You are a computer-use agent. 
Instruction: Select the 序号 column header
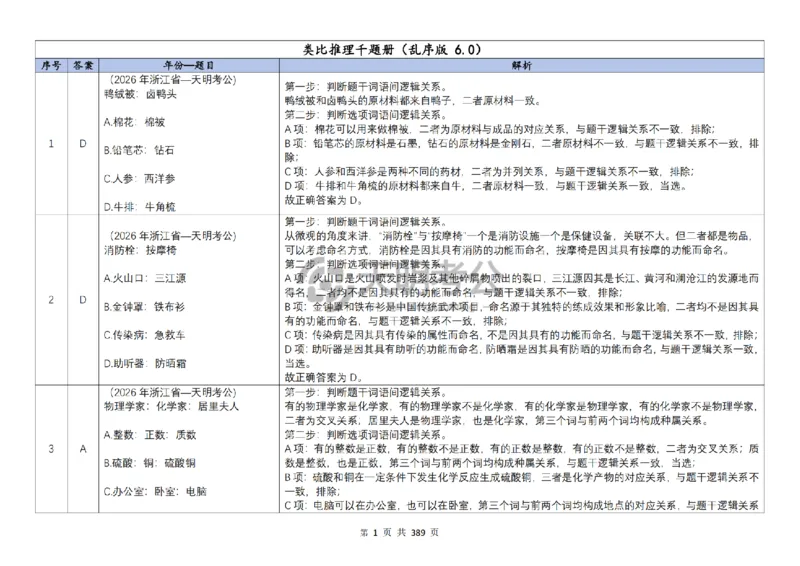[51, 65]
